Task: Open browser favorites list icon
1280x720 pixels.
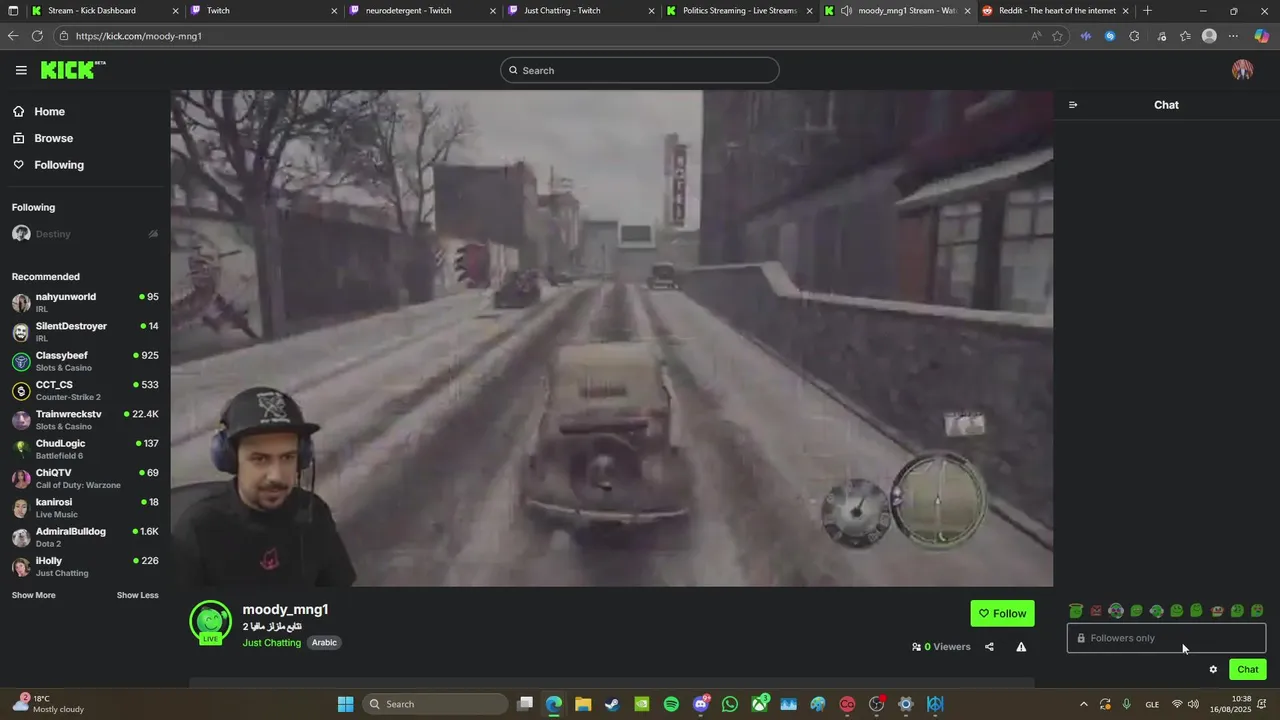Action: click(1185, 36)
